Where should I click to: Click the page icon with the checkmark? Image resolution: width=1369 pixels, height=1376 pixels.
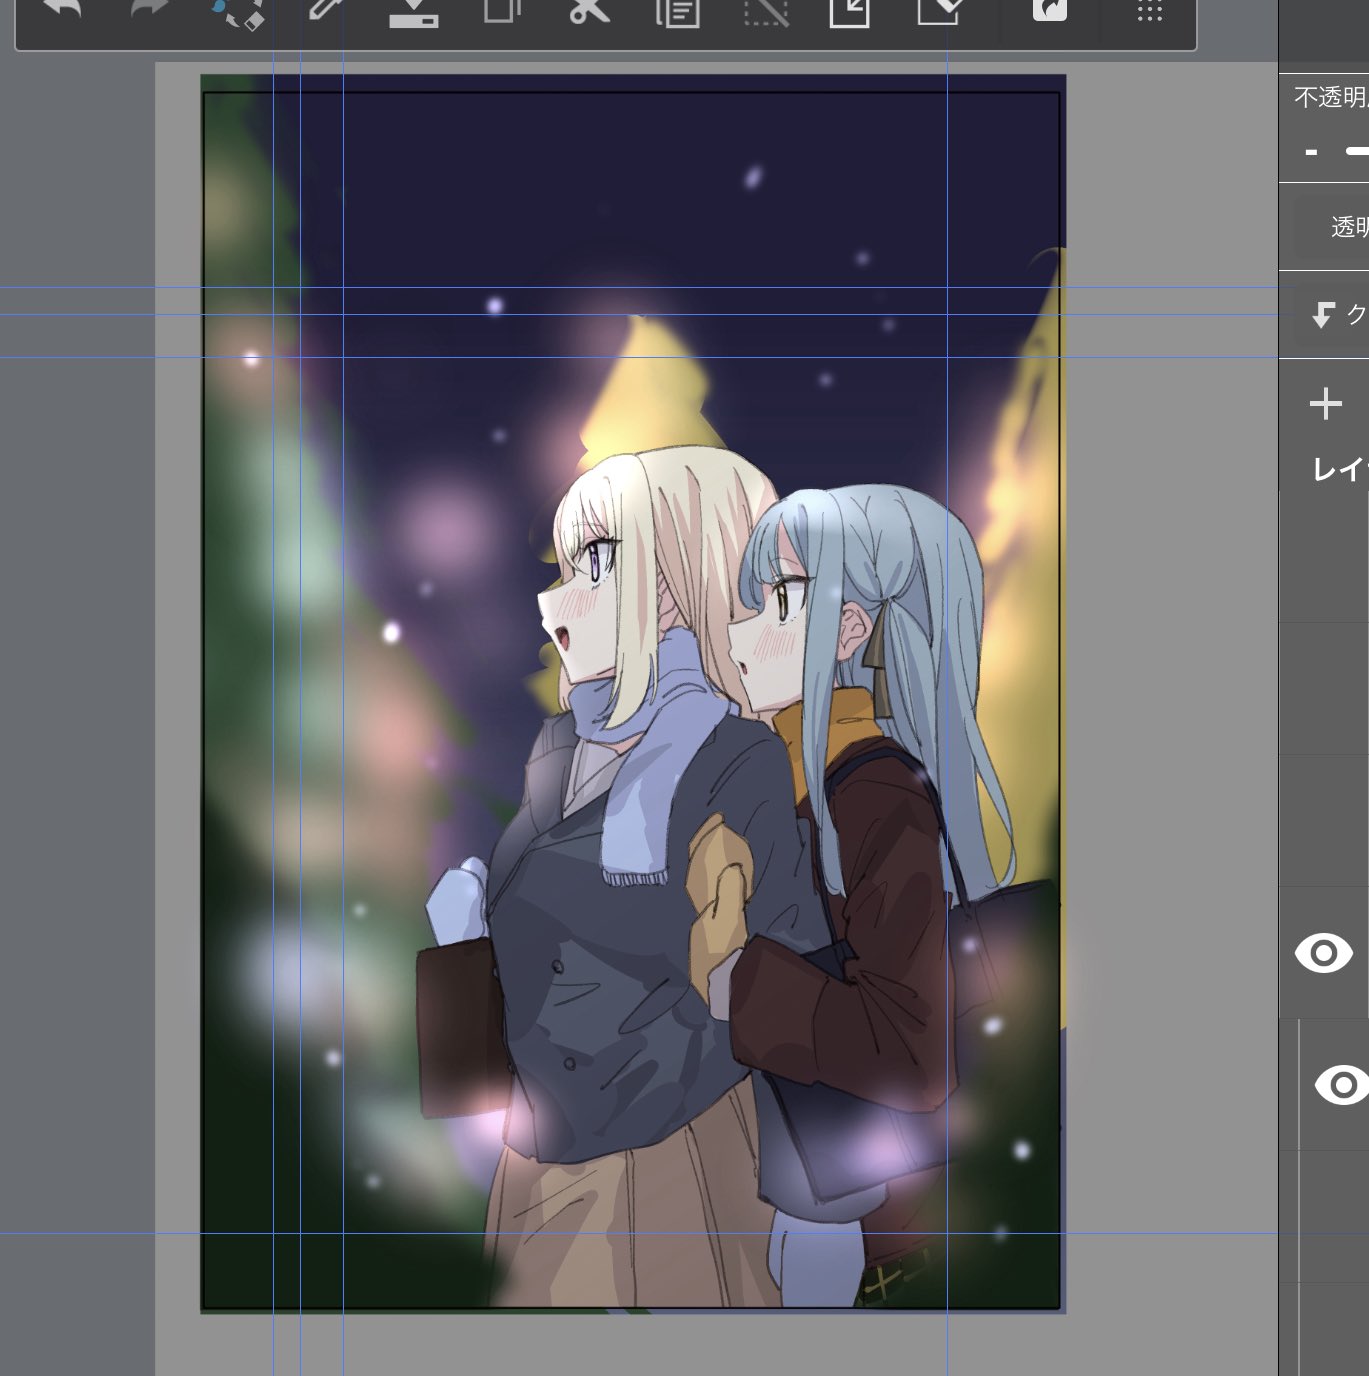940,12
